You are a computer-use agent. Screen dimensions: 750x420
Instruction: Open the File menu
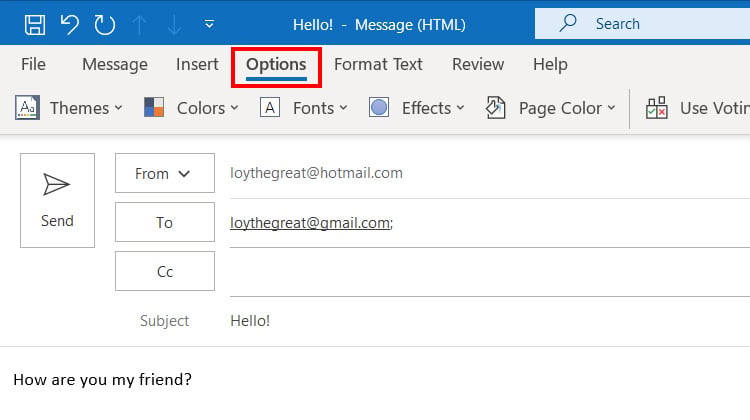[33, 64]
